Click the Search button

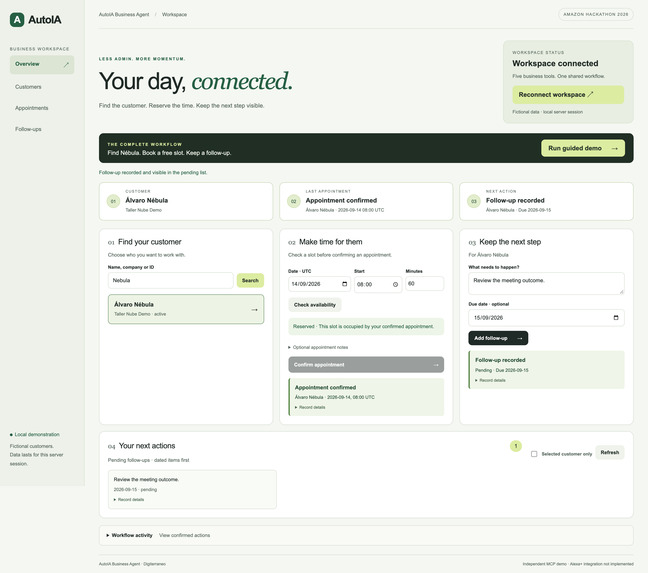pyautogui.click(x=250, y=281)
